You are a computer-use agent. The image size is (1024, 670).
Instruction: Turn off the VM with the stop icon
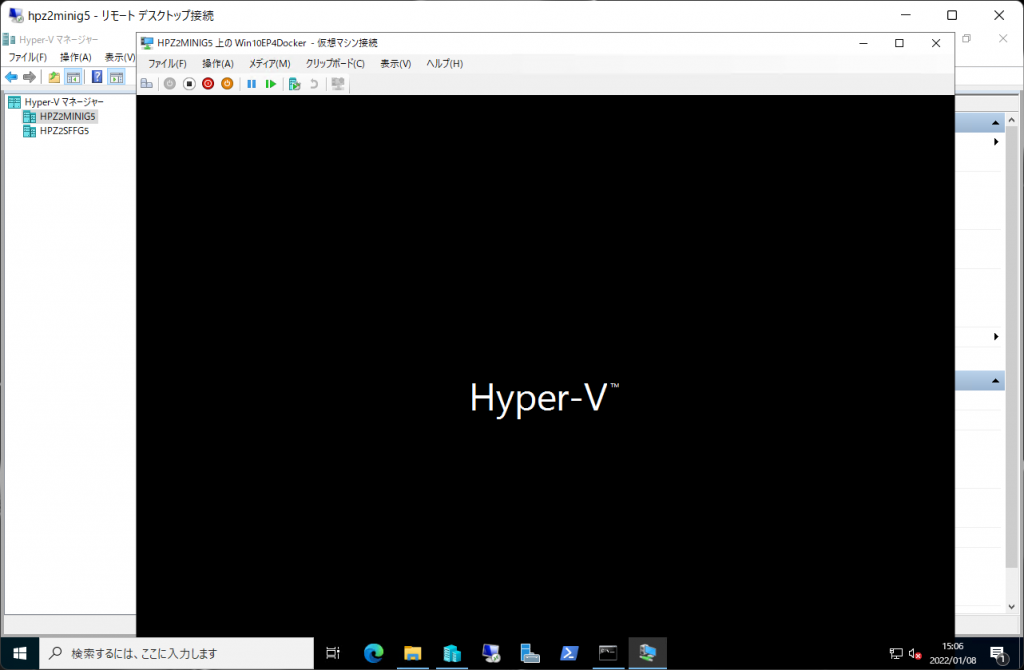coord(189,84)
